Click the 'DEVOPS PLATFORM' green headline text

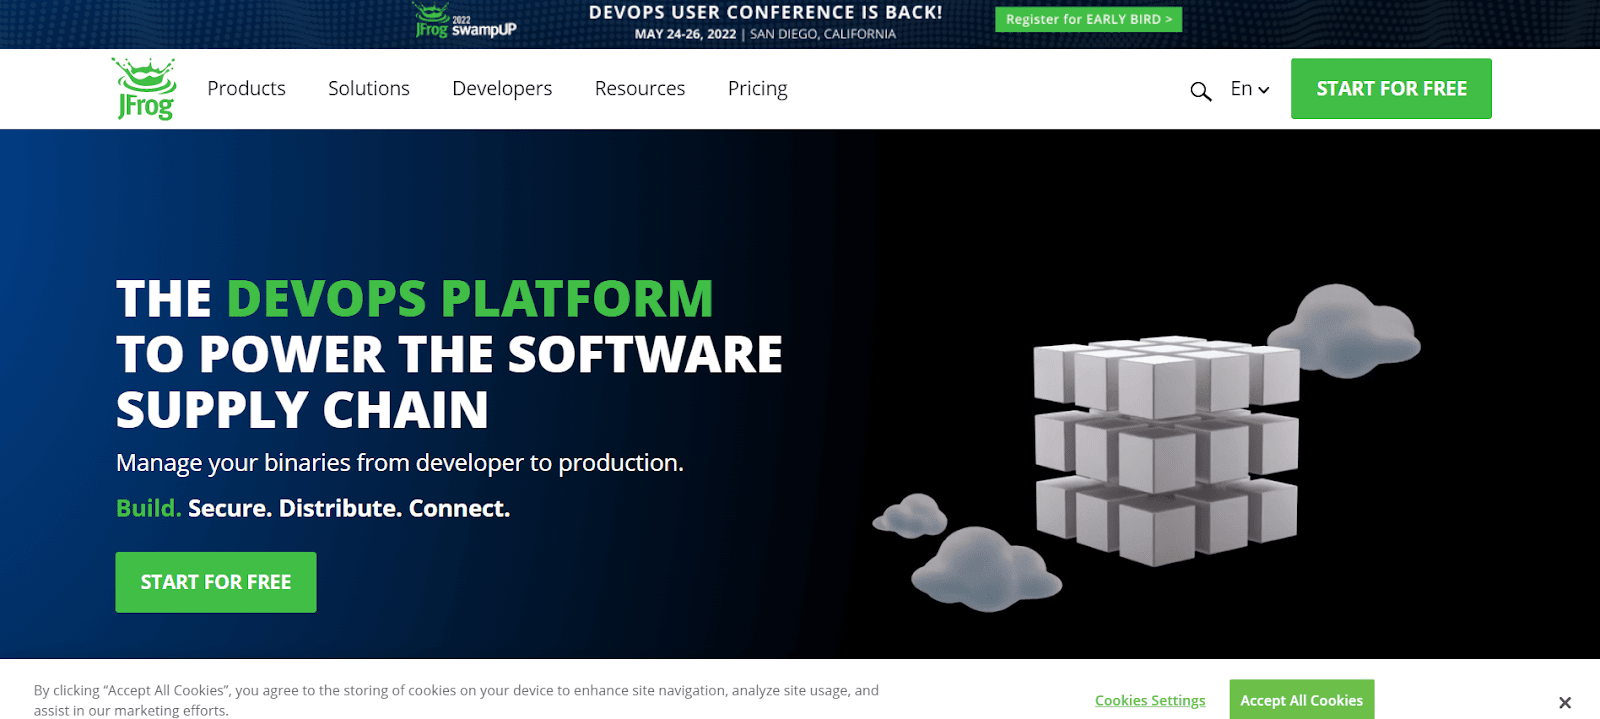tap(470, 298)
